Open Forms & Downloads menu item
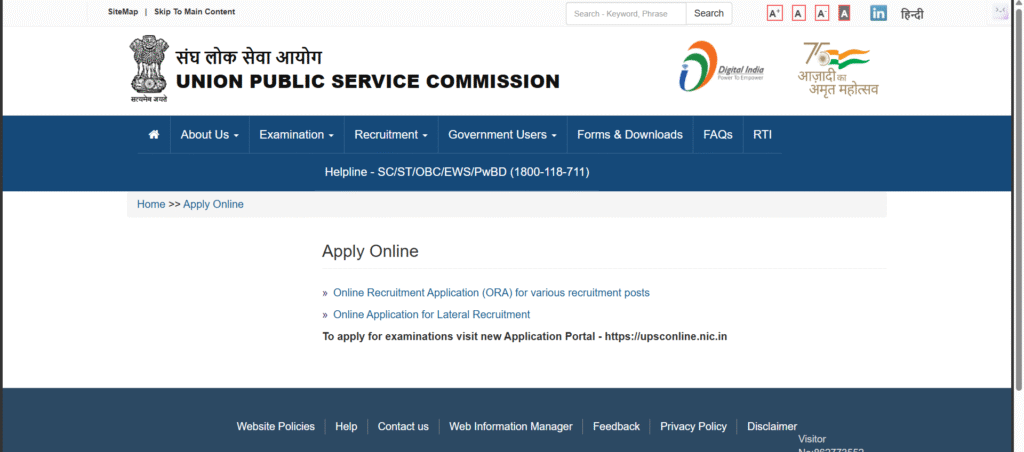Image resolution: width=1024 pixels, height=452 pixels. (630, 135)
